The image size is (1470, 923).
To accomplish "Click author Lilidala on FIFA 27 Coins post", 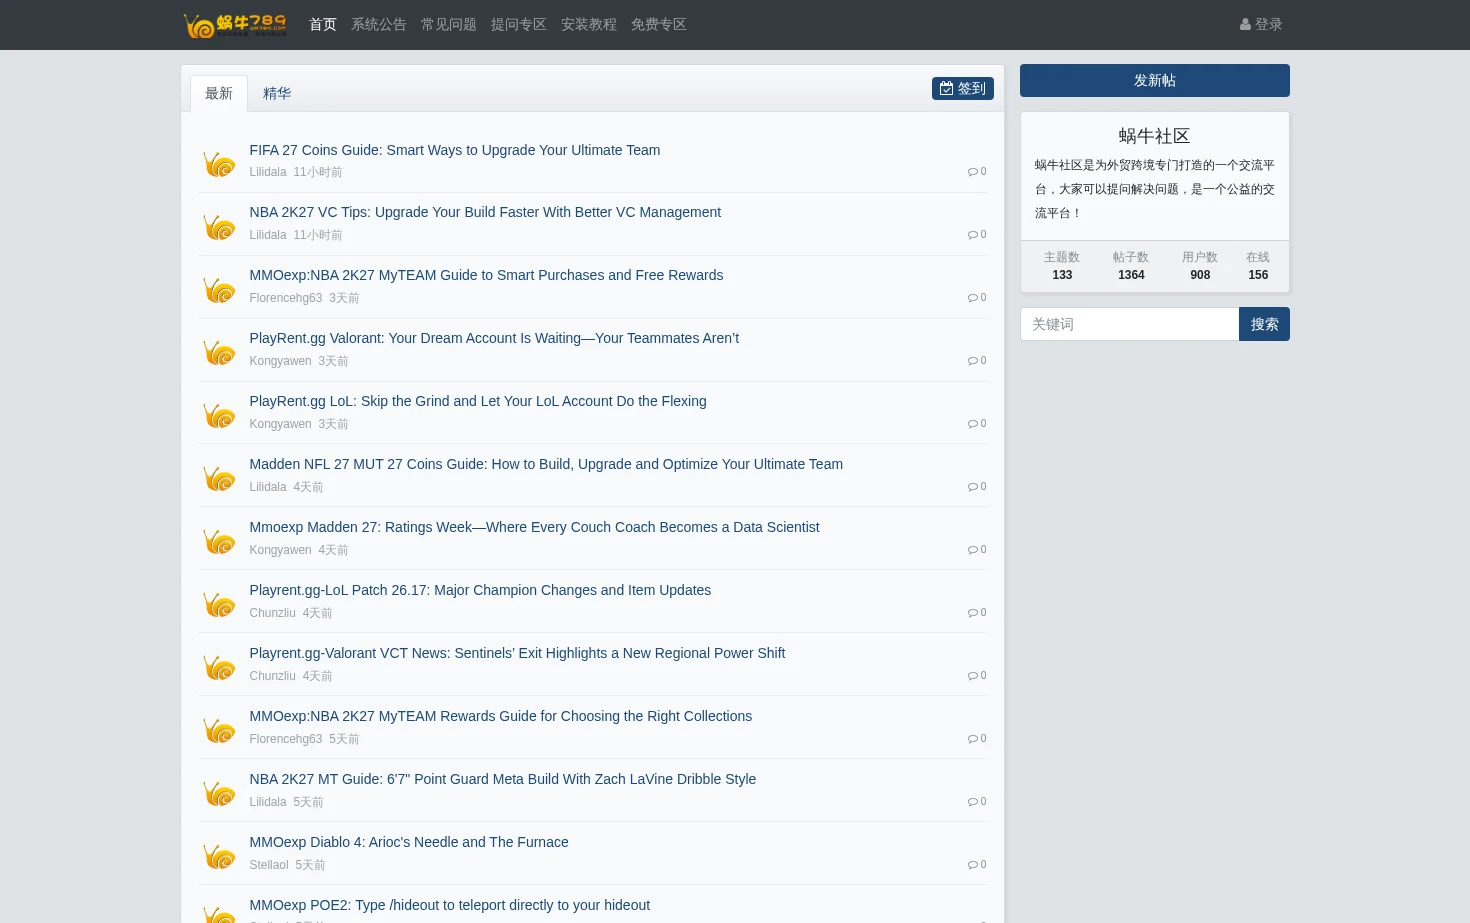I will 268,172.
